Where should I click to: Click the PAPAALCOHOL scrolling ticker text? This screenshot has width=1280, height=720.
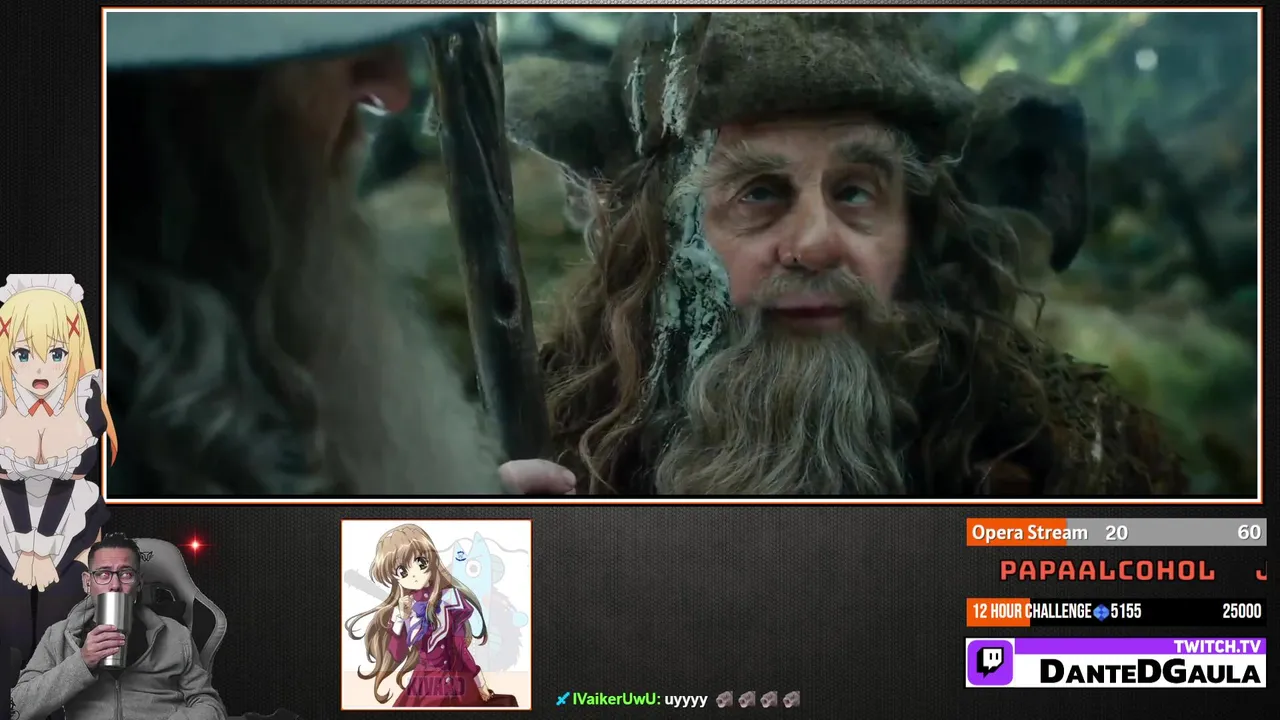tap(1107, 571)
